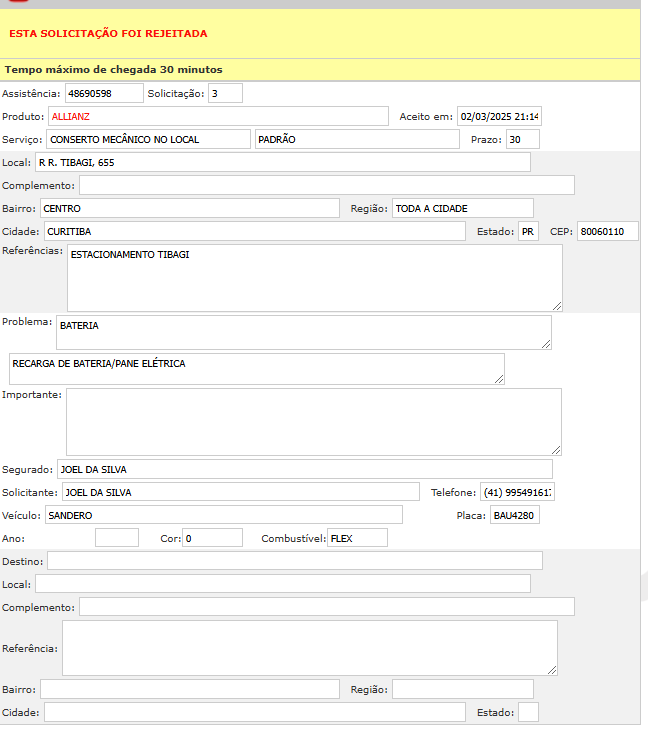Screen dimensions: 648x734
Task: Click inside the ESTACIONAMENTO TIBAGI references textarea
Action: pyautogui.click(x=314, y=278)
